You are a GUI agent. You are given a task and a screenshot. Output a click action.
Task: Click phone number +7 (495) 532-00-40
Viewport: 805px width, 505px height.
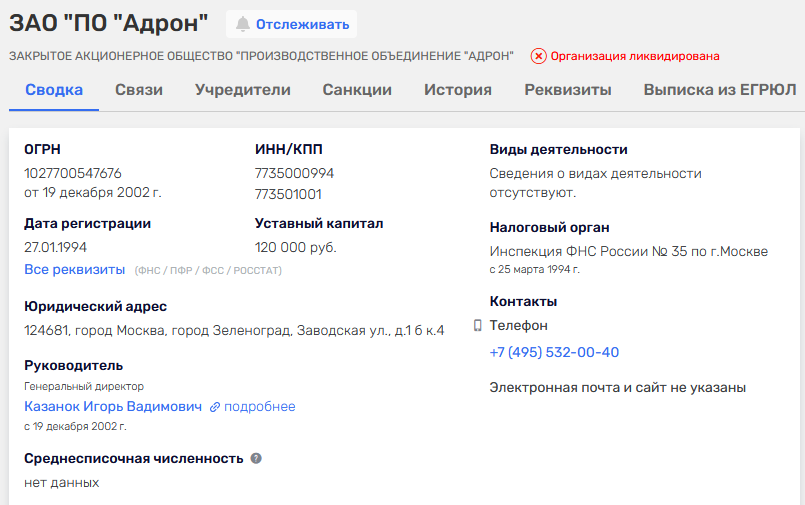click(554, 353)
